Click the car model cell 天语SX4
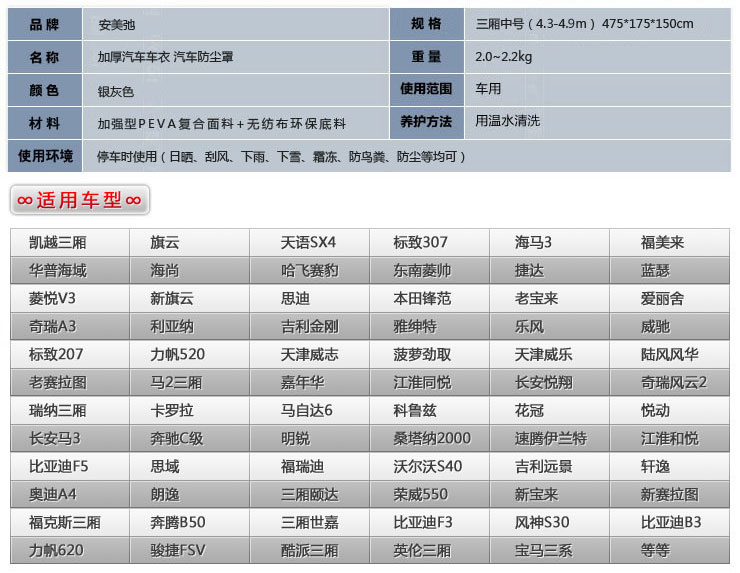740x573 pixels. tap(310, 243)
